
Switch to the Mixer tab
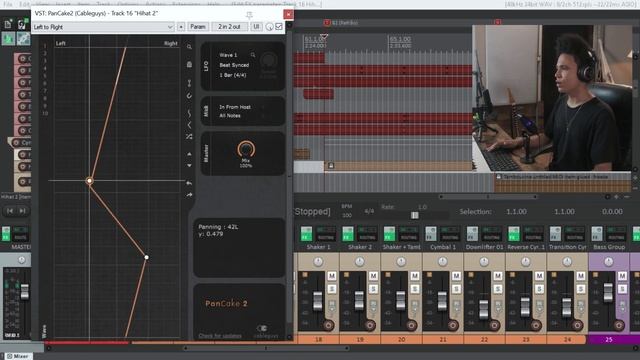pos(17,356)
